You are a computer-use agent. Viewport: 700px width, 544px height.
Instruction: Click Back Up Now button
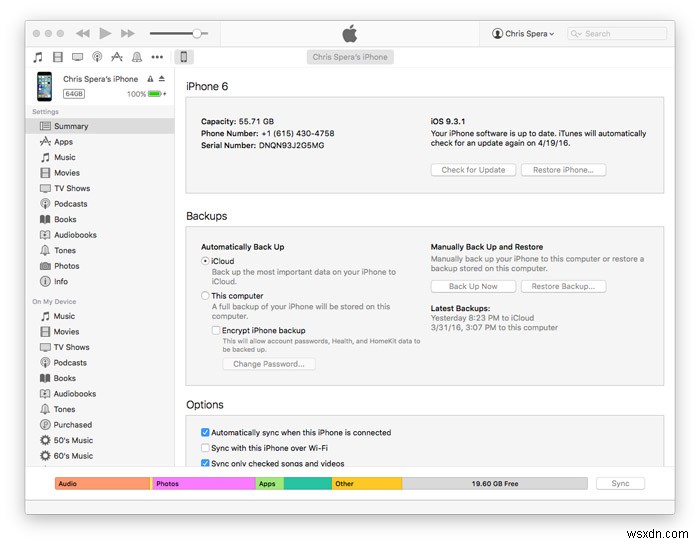click(x=473, y=287)
